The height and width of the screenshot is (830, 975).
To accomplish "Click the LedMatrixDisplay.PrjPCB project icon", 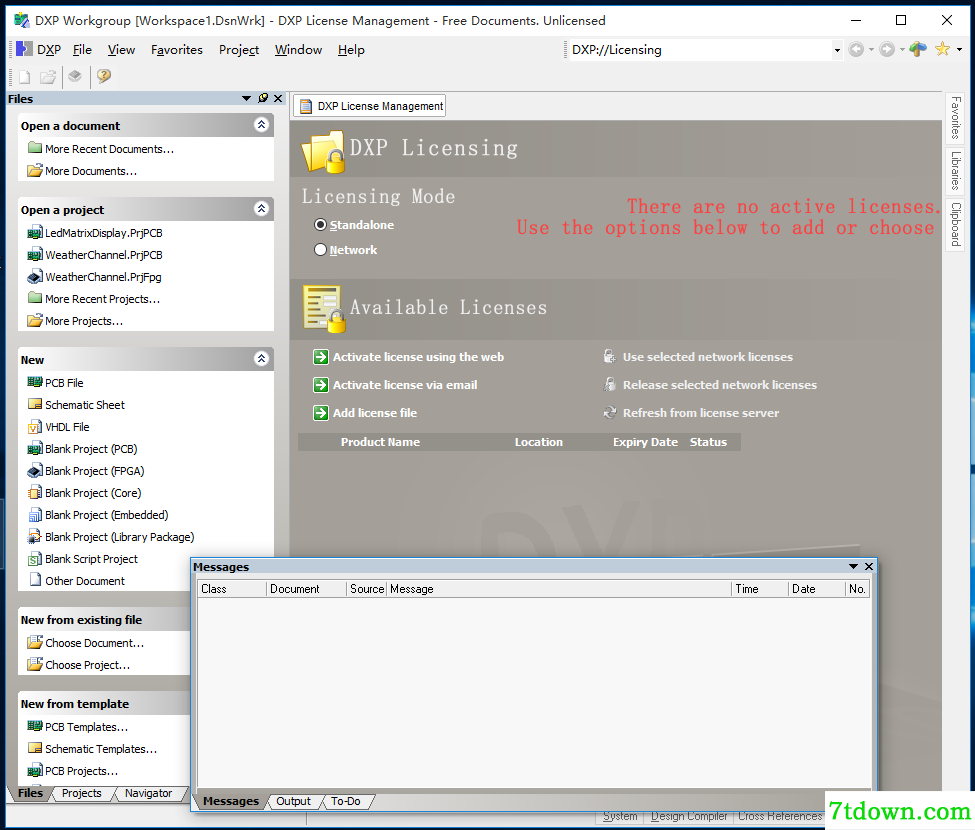I will click(35, 233).
